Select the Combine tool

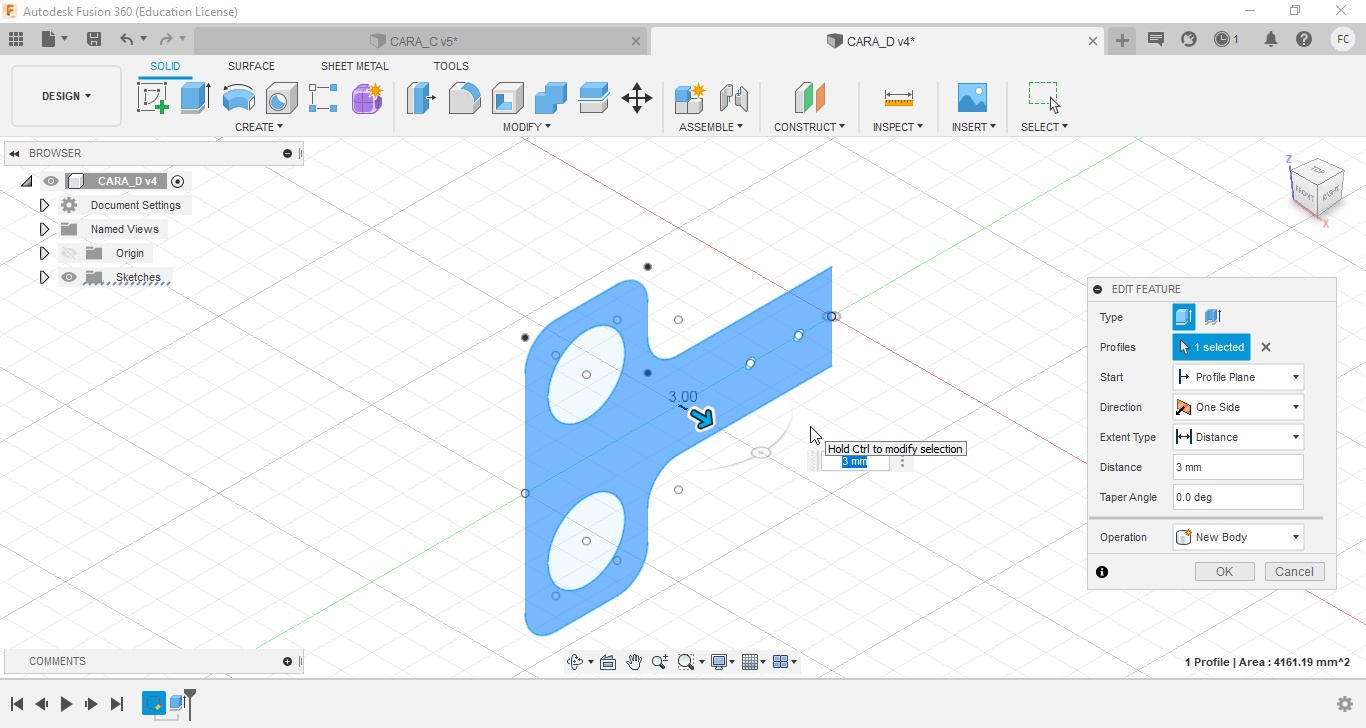(551, 97)
